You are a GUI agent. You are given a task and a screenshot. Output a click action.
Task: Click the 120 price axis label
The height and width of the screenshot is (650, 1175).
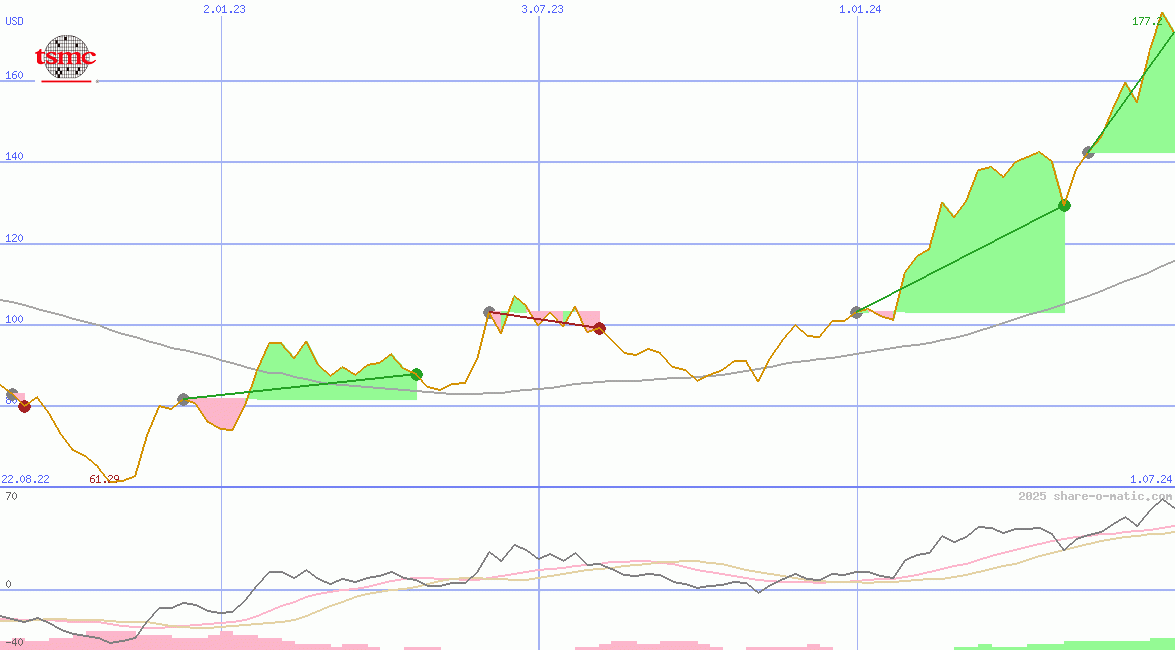pos(14,238)
